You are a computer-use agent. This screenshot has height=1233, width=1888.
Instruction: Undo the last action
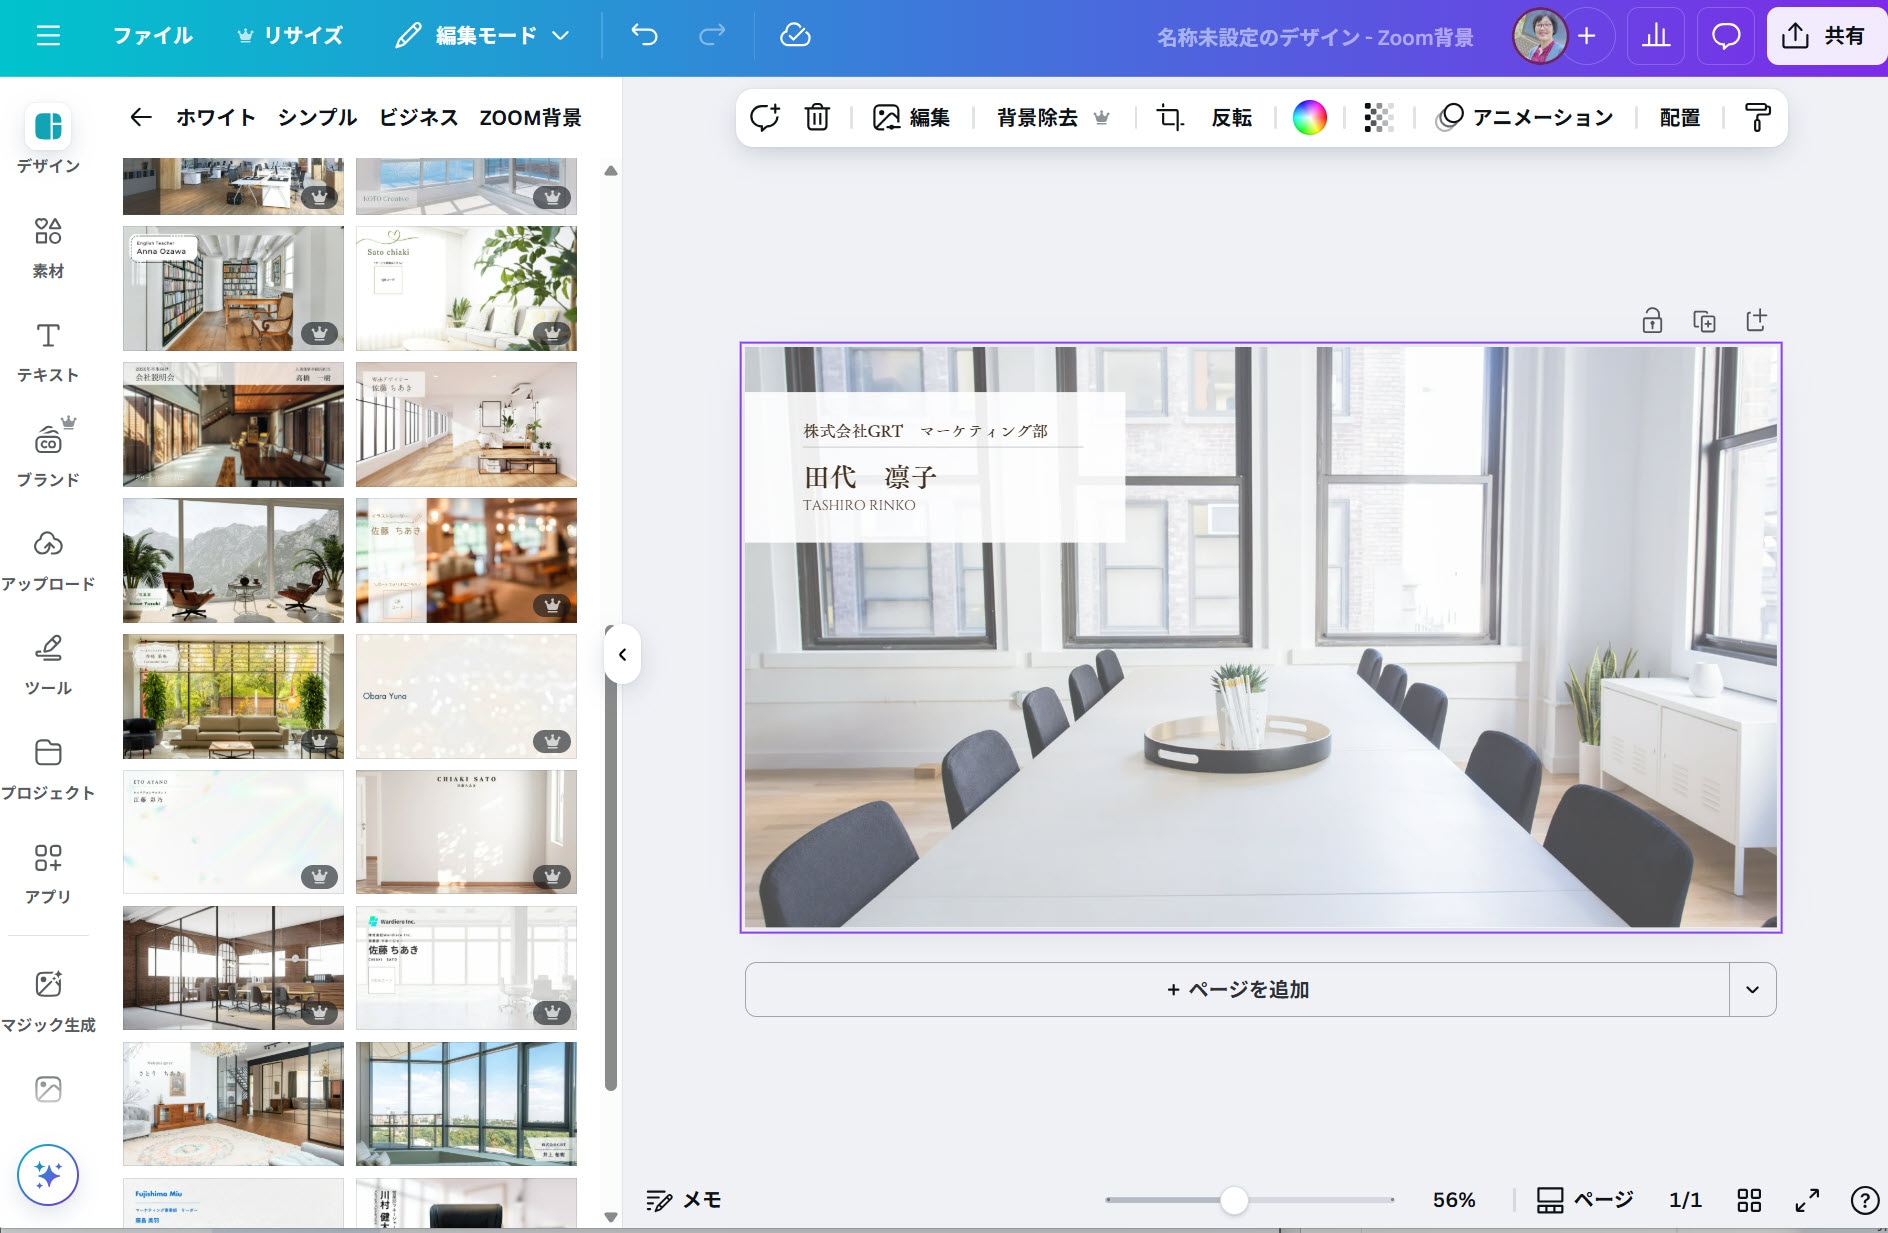tap(644, 36)
